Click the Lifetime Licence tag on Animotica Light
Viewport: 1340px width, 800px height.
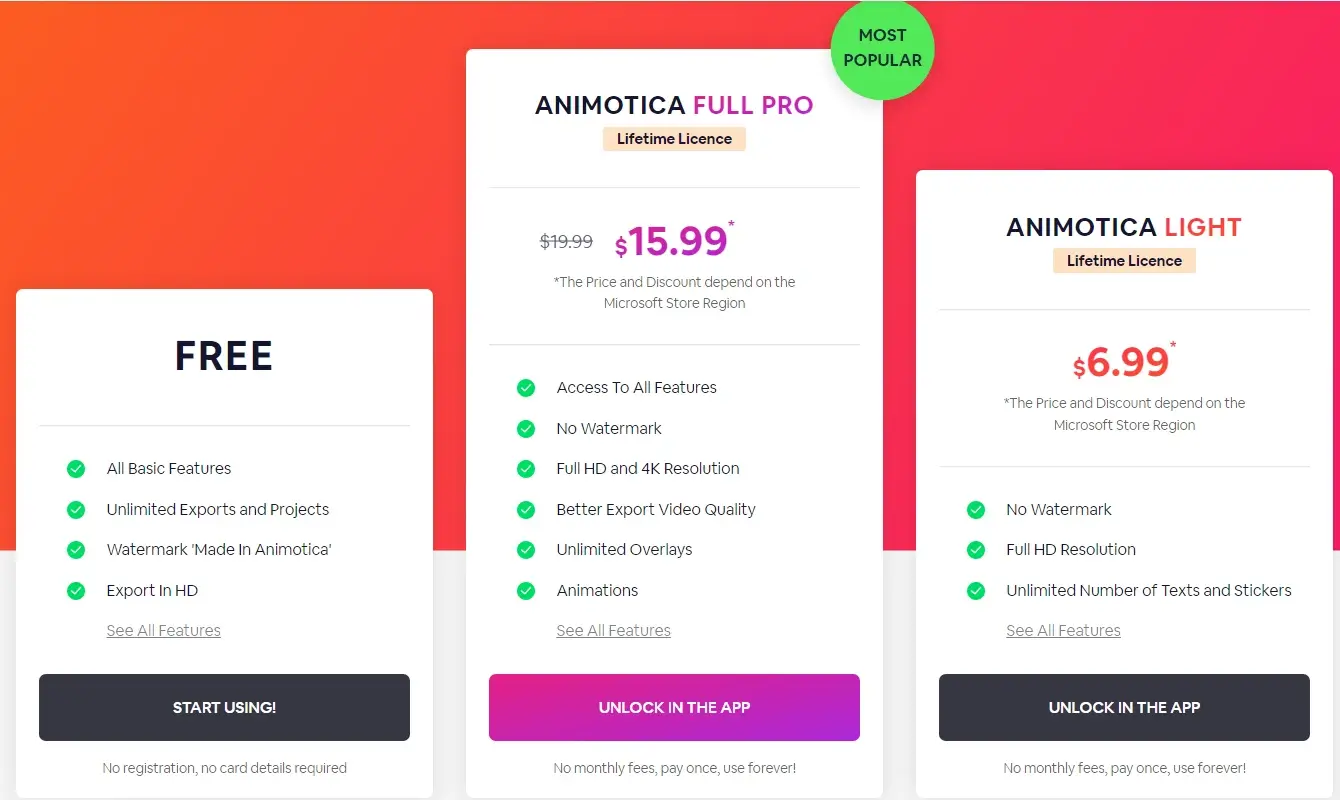(x=1124, y=261)
